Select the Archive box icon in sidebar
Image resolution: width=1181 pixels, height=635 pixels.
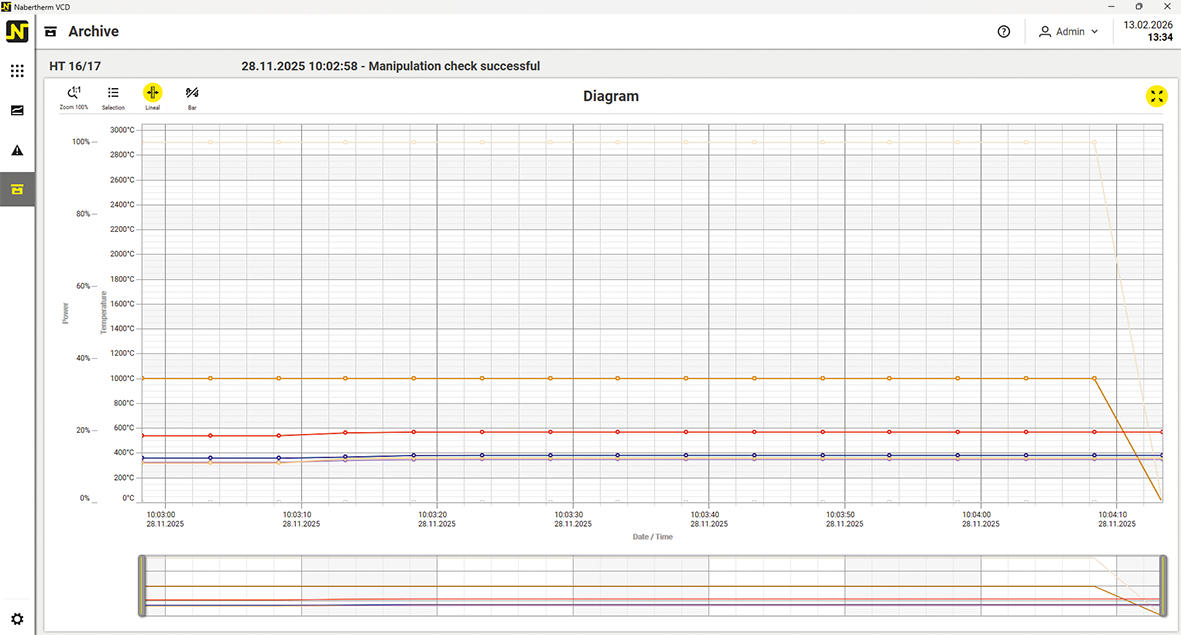coord(17,189)
